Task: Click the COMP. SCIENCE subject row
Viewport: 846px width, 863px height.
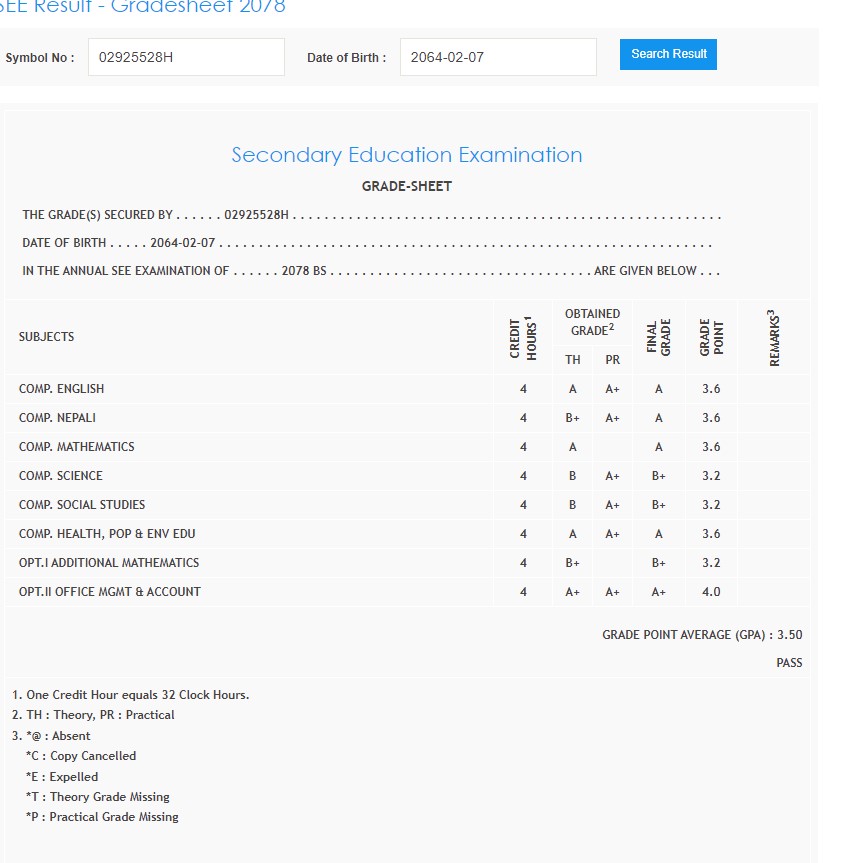Action: click(x=60, y=476)
